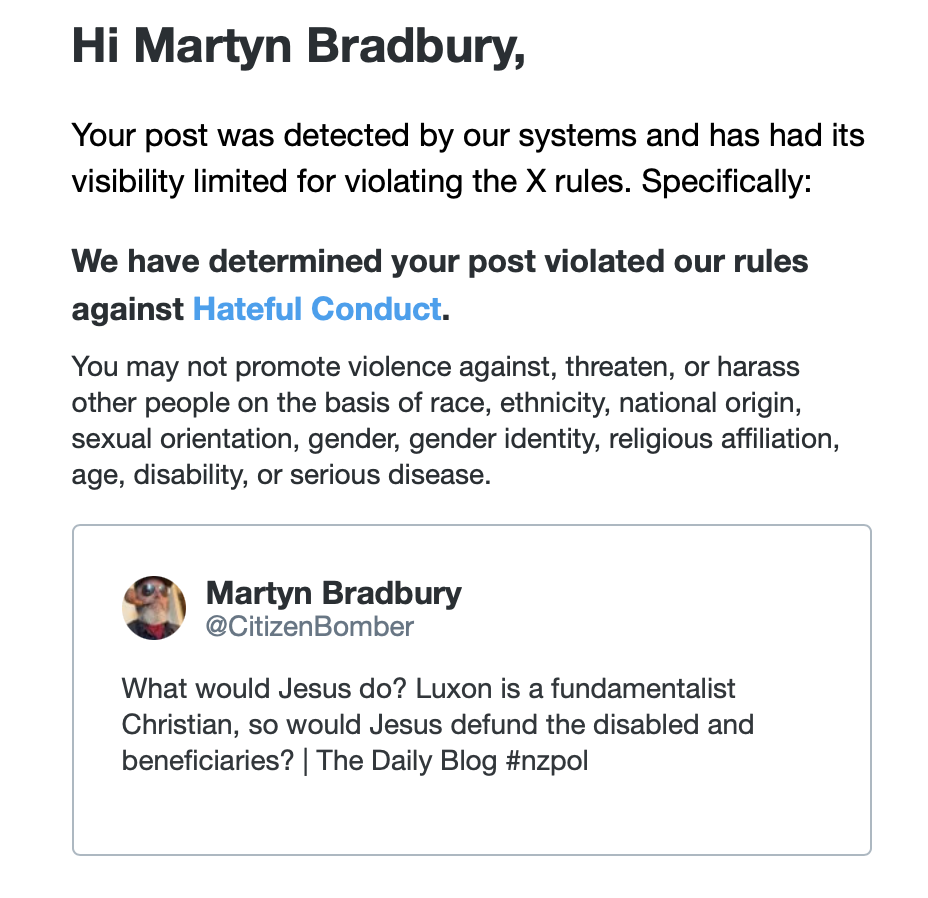Select the #nzpol hashtag
Screen dimensions: 928x898
point(546,760)
